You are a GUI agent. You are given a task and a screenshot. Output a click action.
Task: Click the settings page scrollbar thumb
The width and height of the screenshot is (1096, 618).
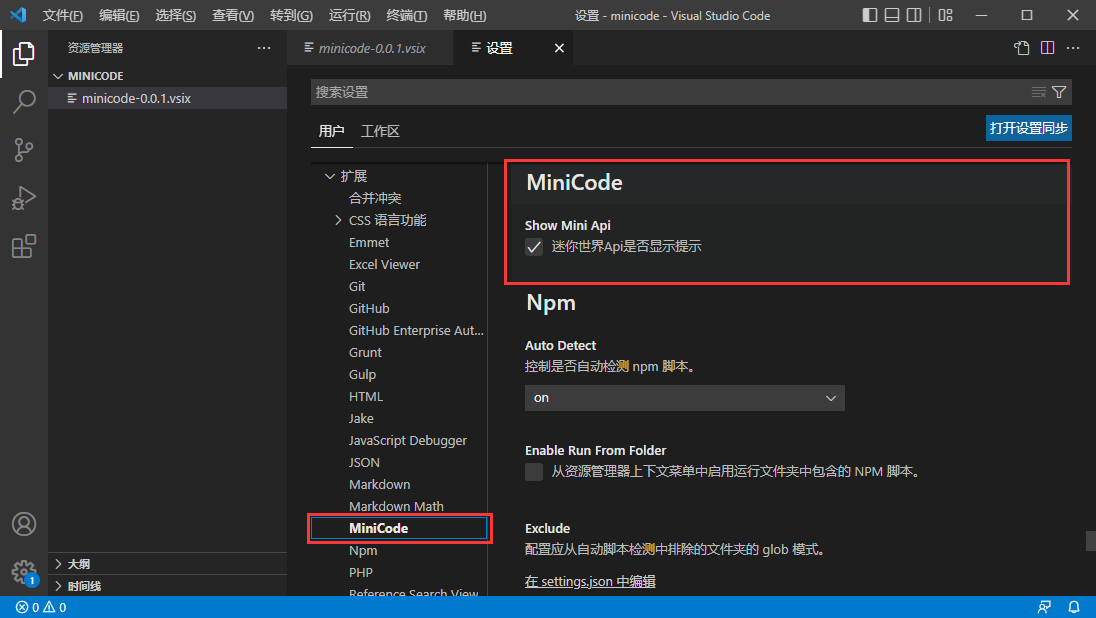coord(1090,540)
